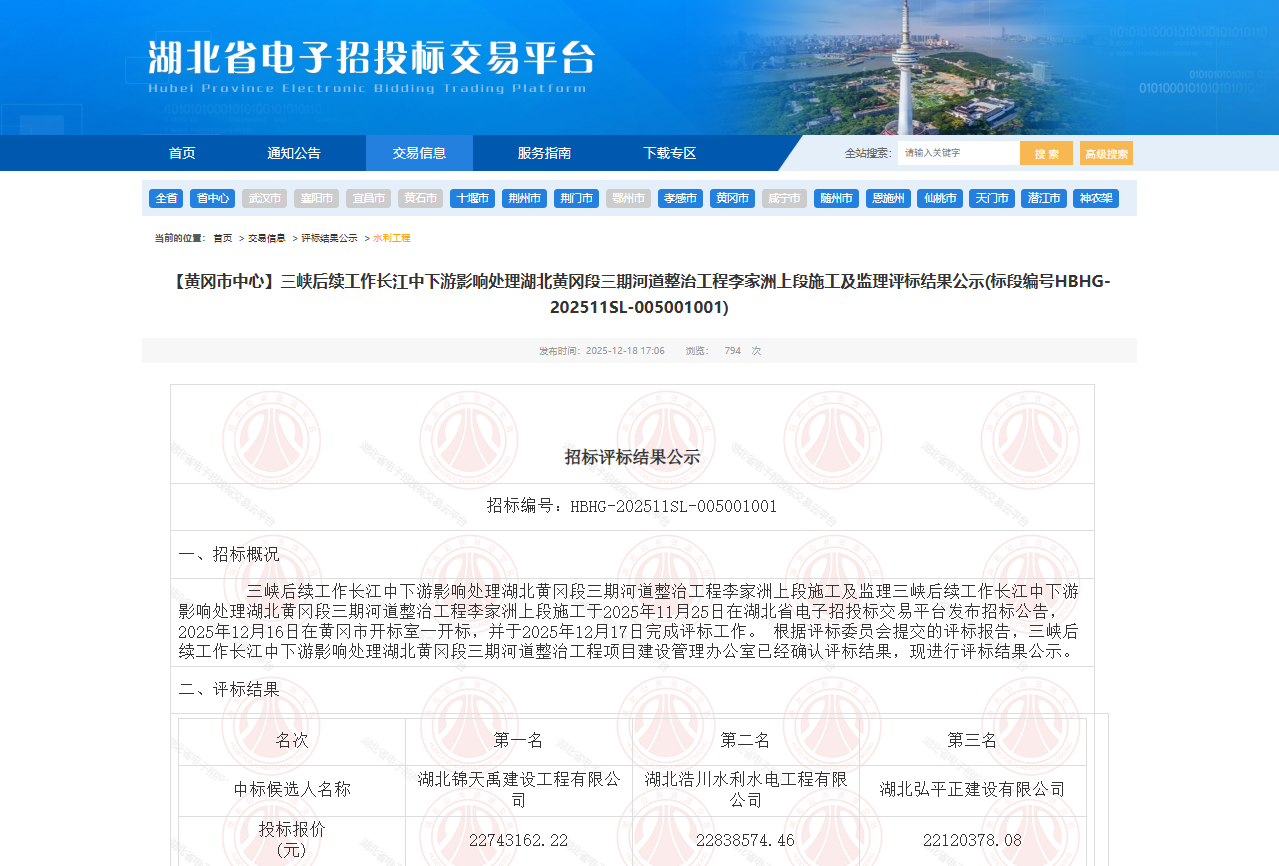
Task: Select the 服务指南 navigation tab
Action: tap(542, 152)
